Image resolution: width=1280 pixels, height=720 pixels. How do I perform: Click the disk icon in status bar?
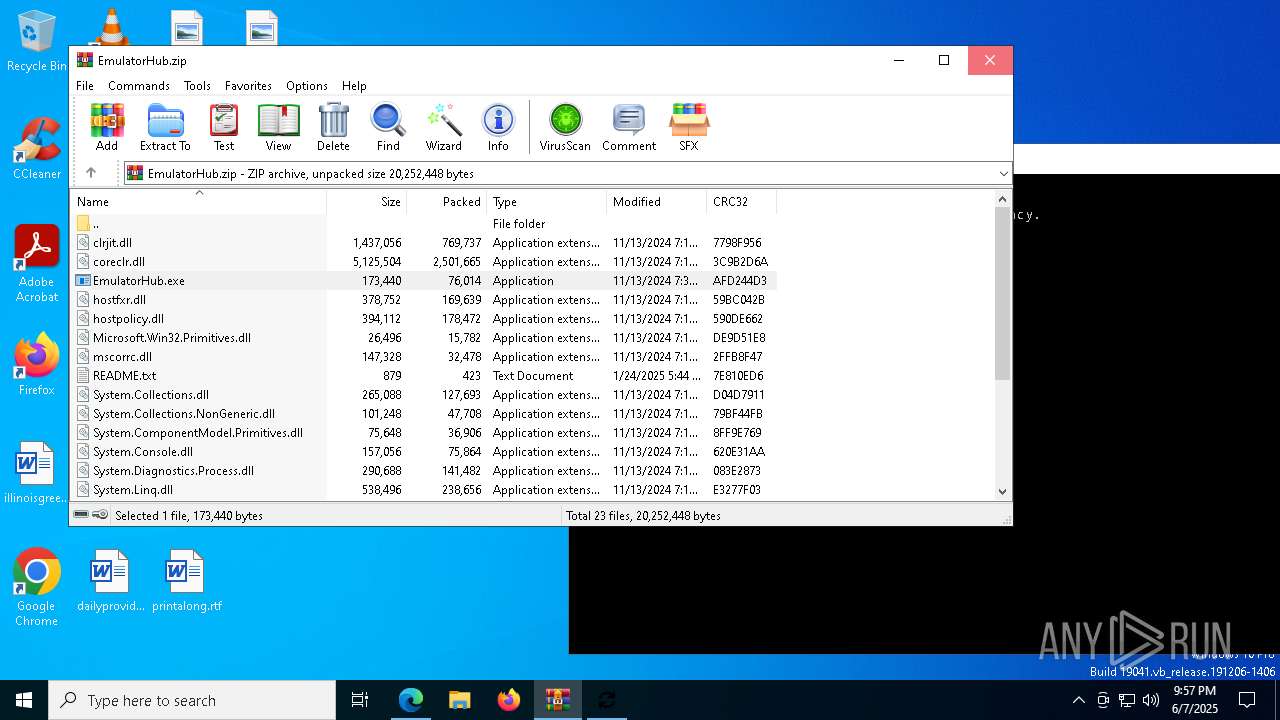coord(81,515)
